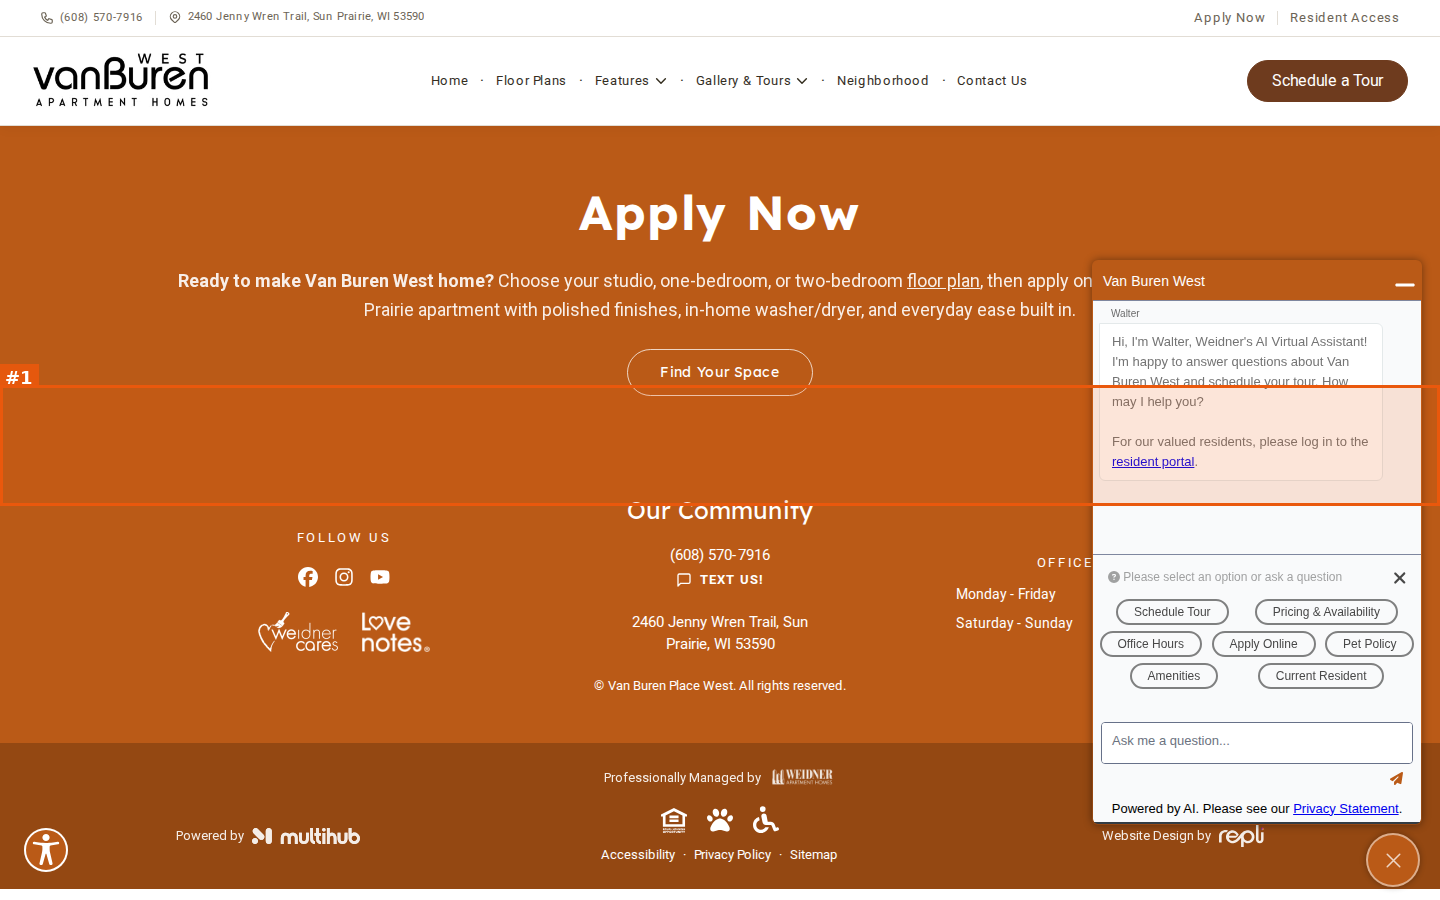Focus the Ask me a question field
Viewport: 1440px width, 900px height.
point(1257,743)
